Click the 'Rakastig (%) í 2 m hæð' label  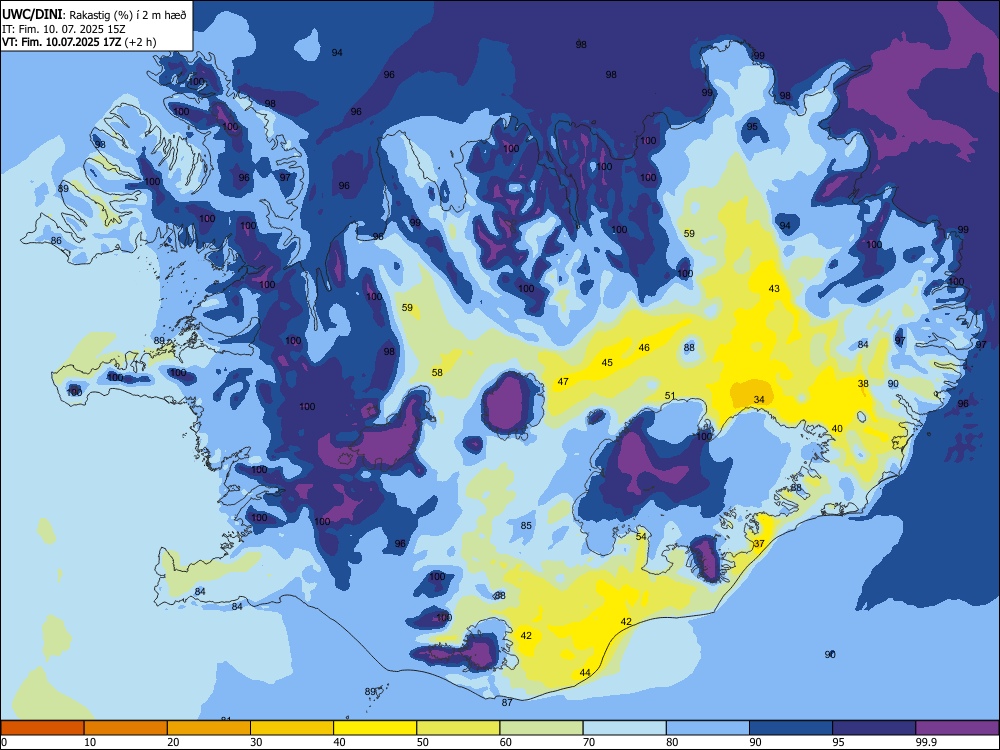pos(128,15)
